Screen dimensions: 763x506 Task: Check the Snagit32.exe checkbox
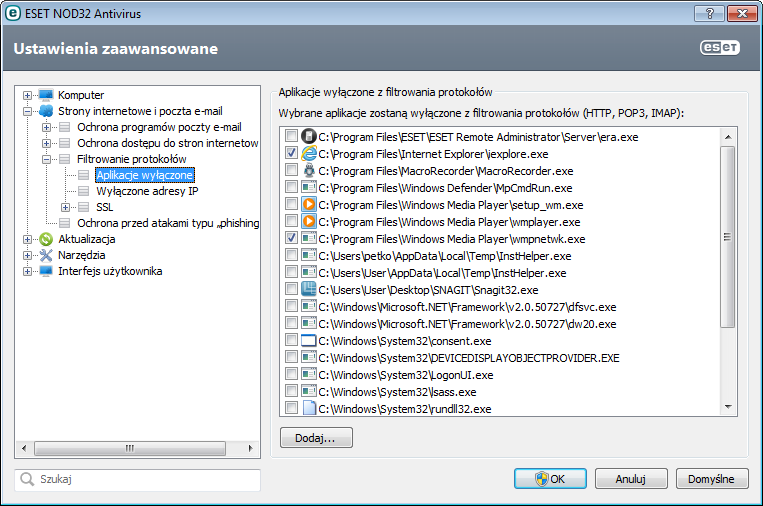point(291,289)
